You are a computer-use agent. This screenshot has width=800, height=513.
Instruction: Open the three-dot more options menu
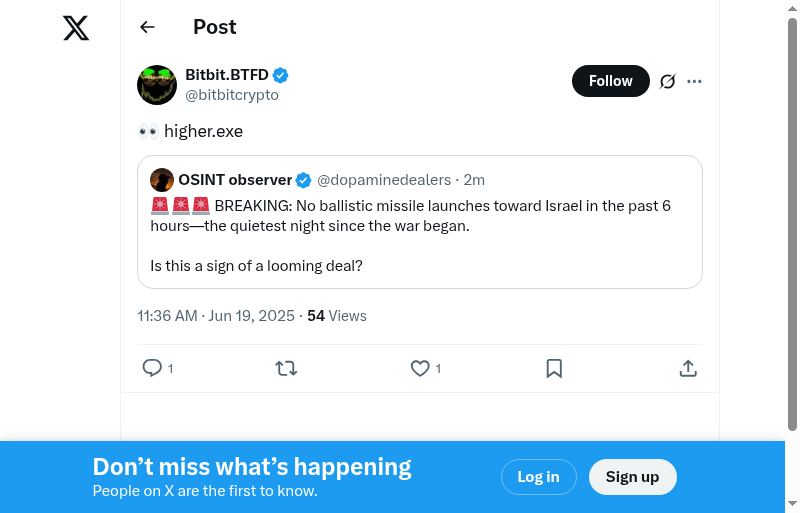tap(695, 81)
